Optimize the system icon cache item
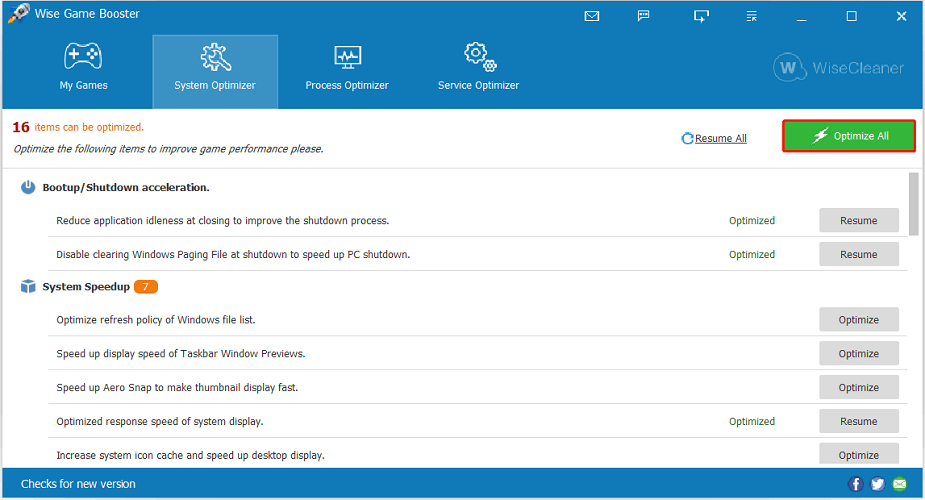The image size is (925, 500). tap(859, 455)
